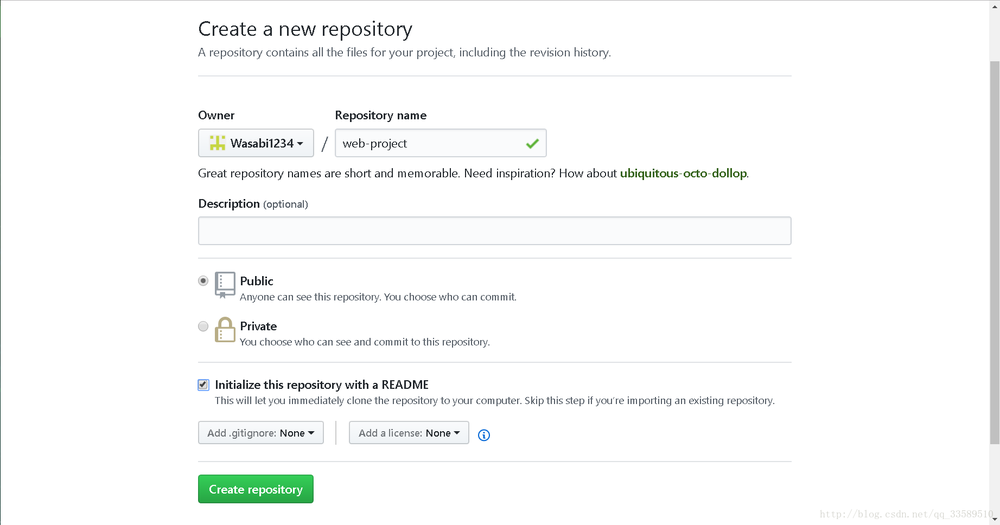Select the Private radio button

(204, 326)
